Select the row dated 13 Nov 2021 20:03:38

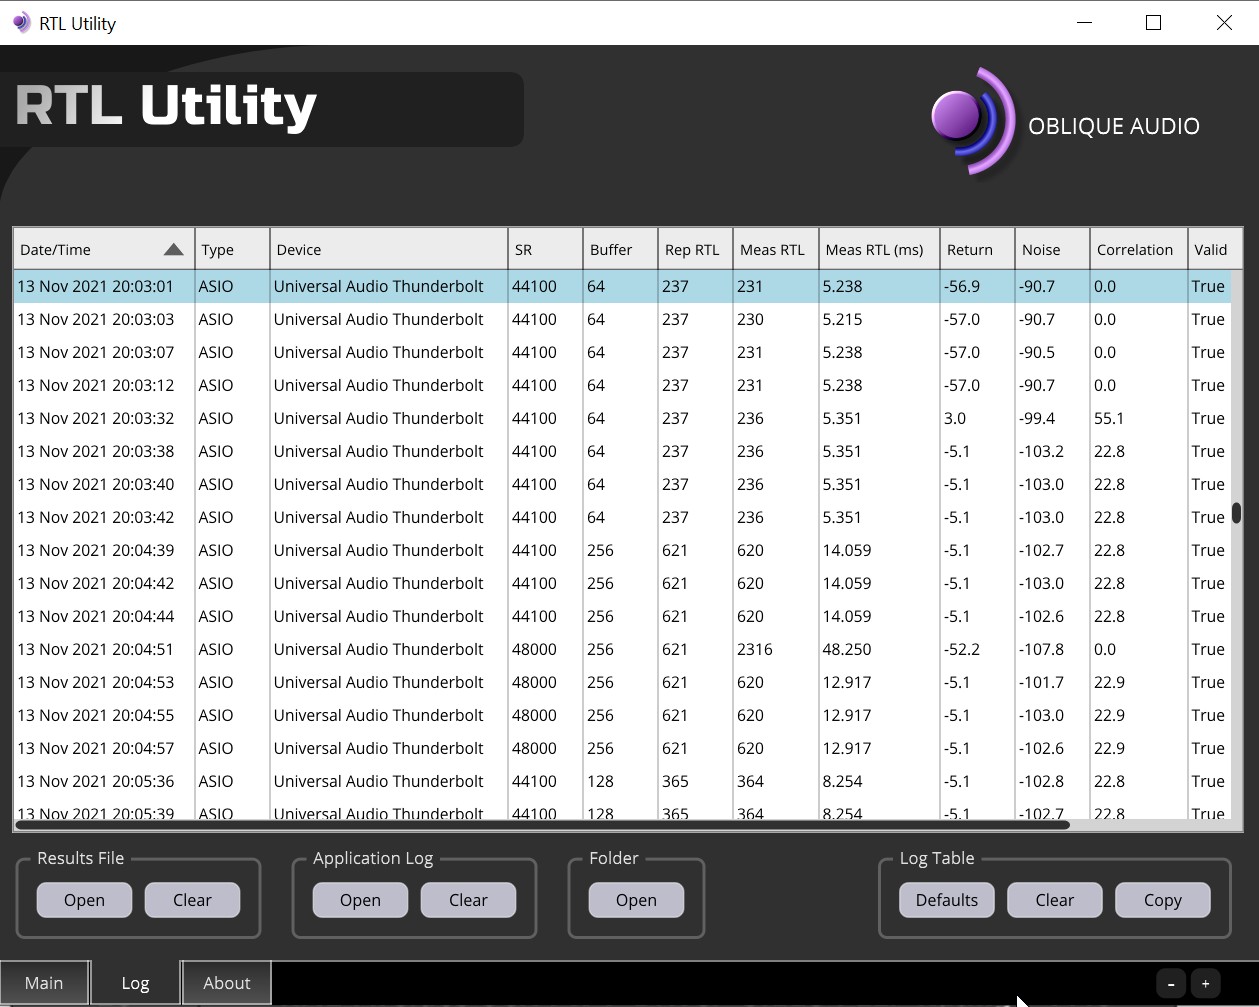click(x=622, y=451)
